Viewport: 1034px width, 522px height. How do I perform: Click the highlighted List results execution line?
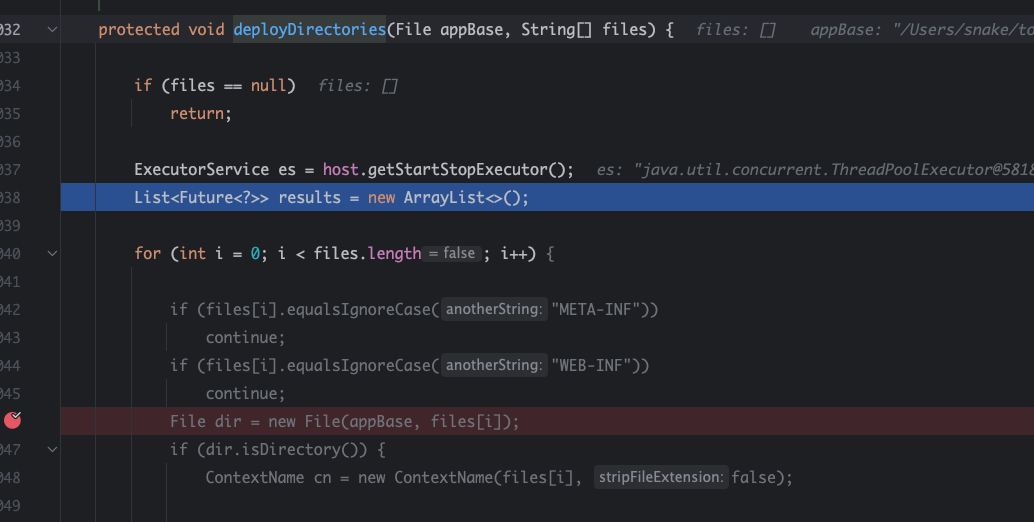tap(330, 198)
